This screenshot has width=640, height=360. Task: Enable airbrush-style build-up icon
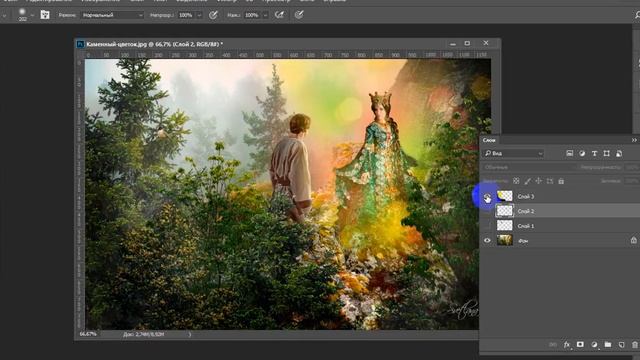(x=279, y=15)
